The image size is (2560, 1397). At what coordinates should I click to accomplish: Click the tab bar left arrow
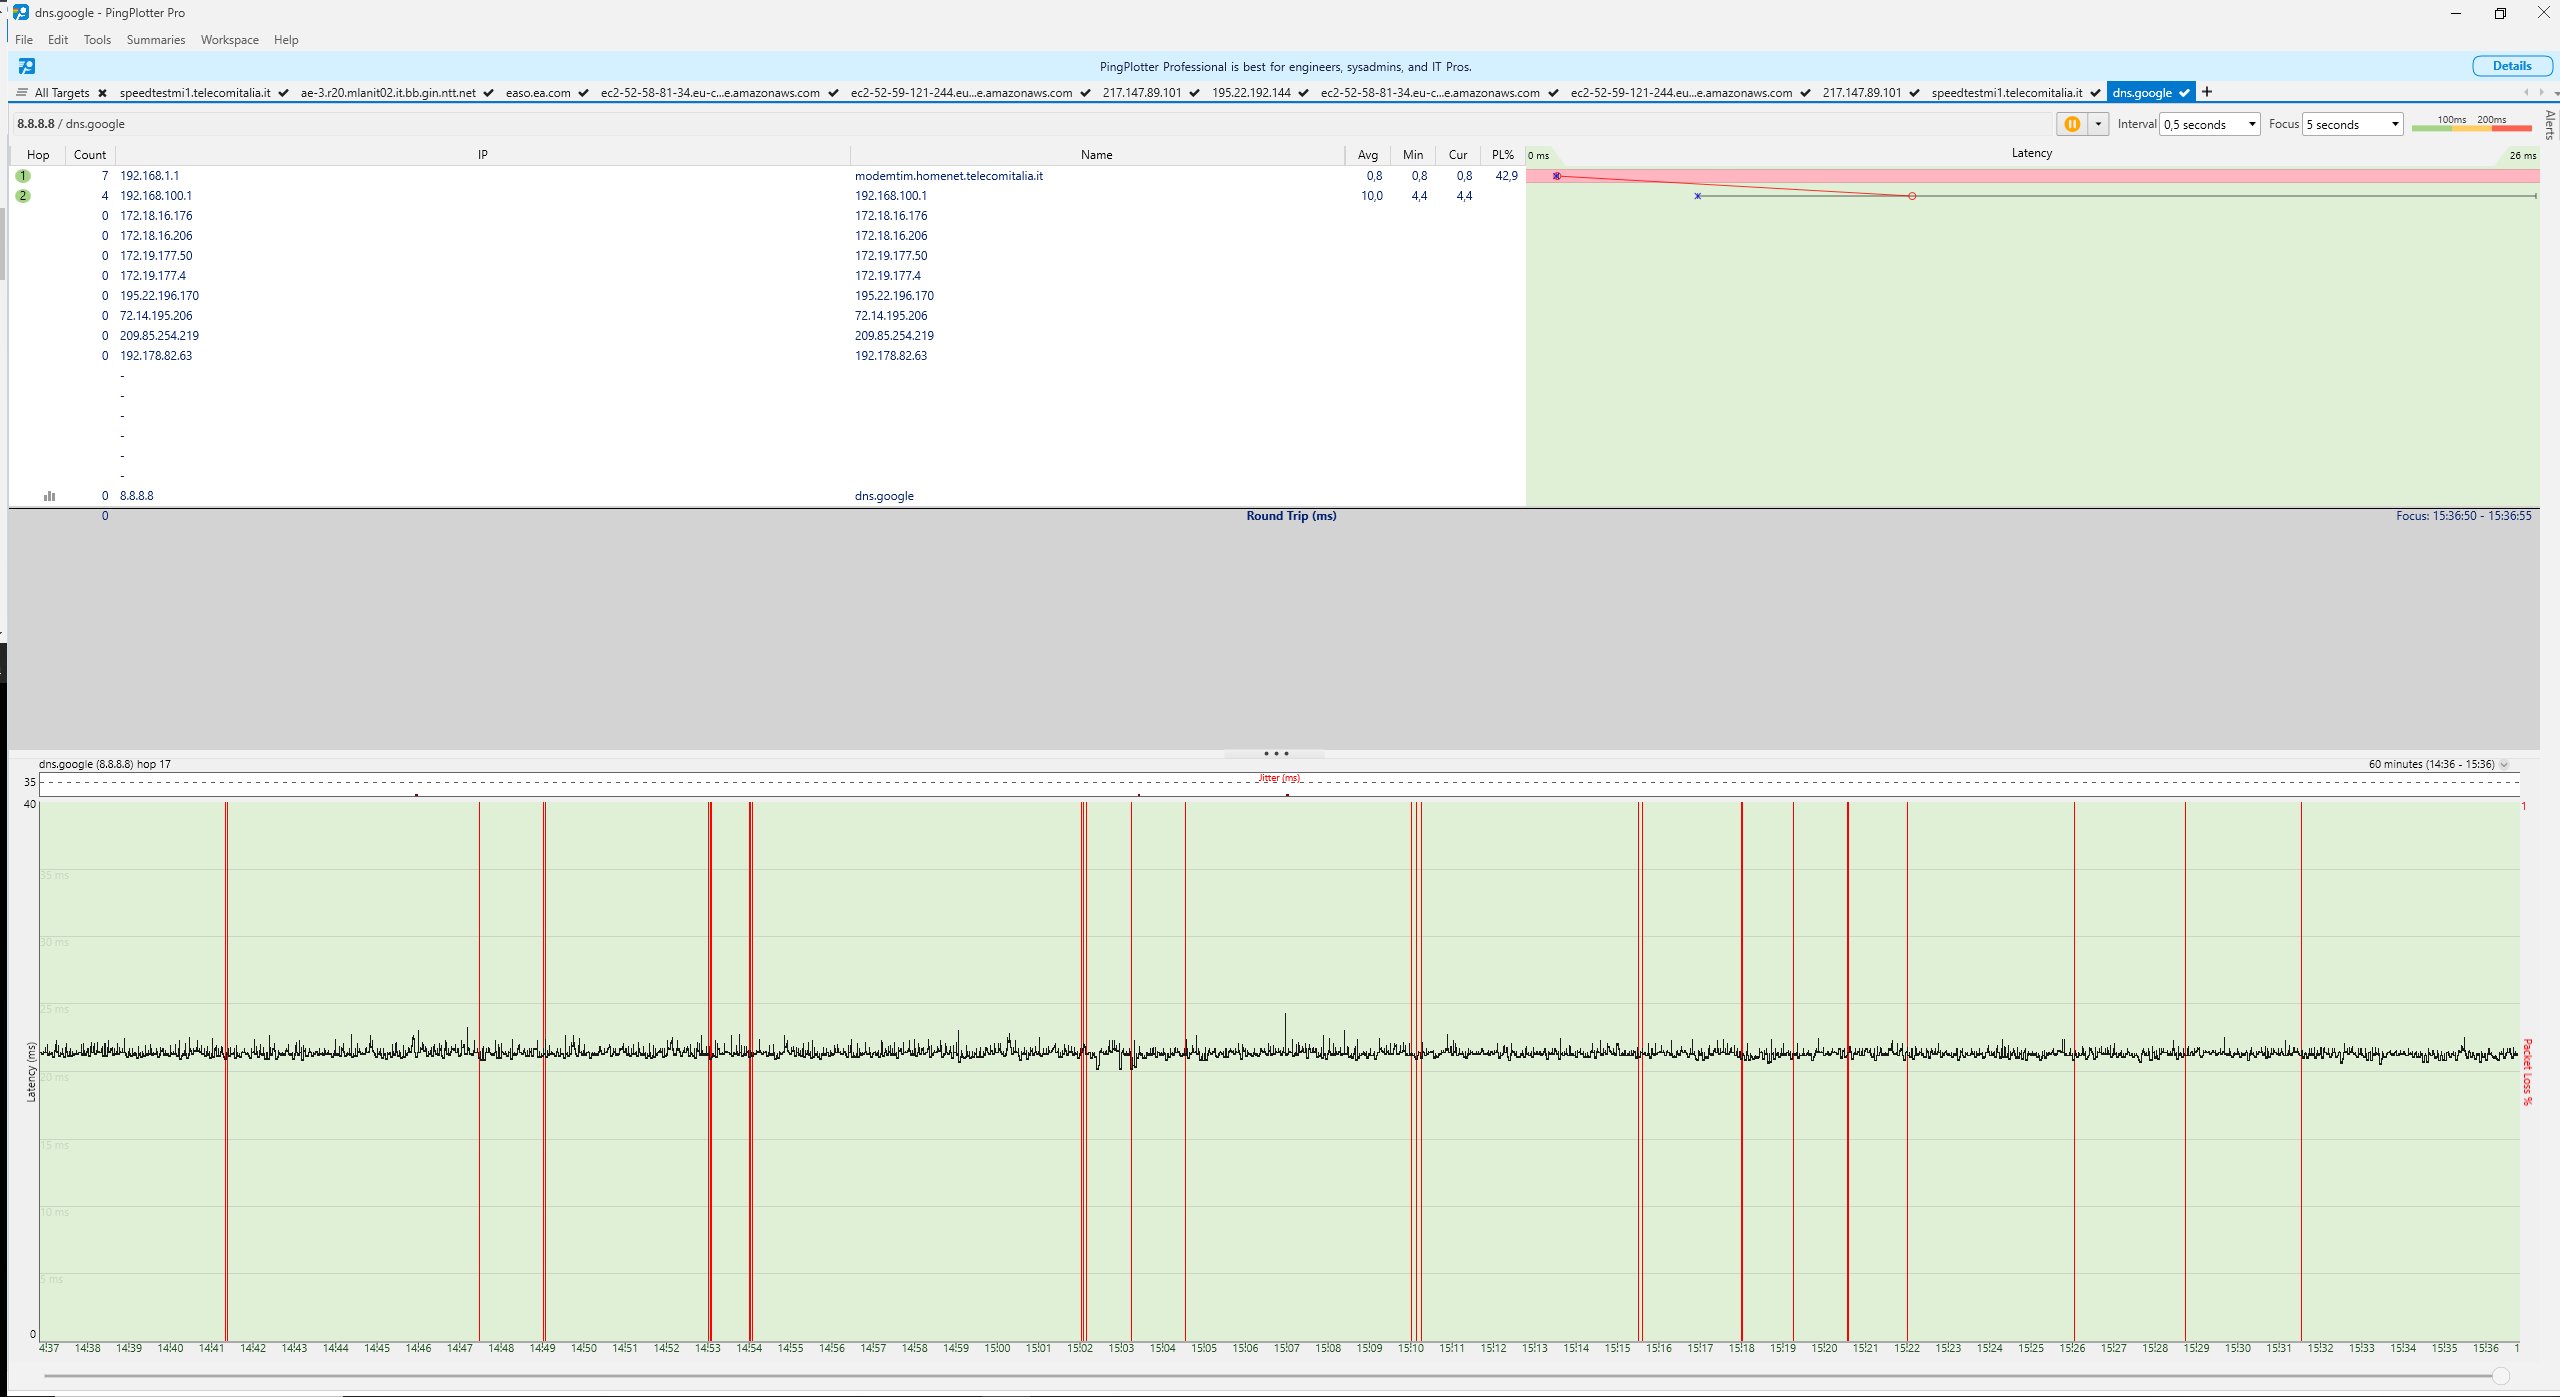click(2527, 92)
